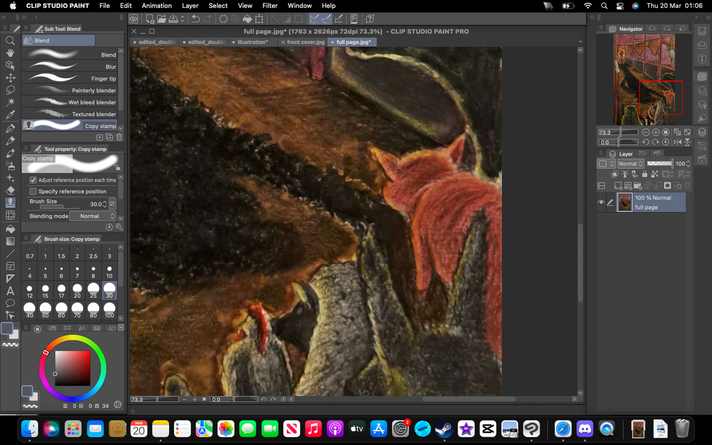Open the save options arrows in command bar

(183, 19)
